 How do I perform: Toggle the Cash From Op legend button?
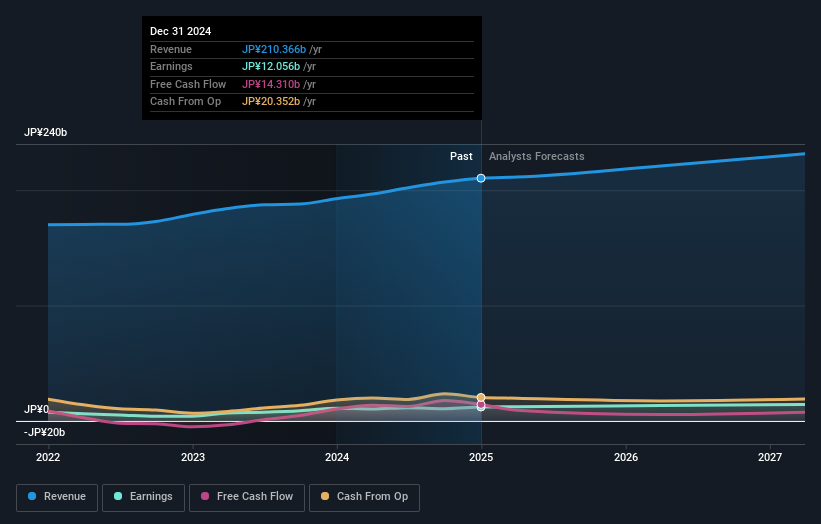click(364, 497)
